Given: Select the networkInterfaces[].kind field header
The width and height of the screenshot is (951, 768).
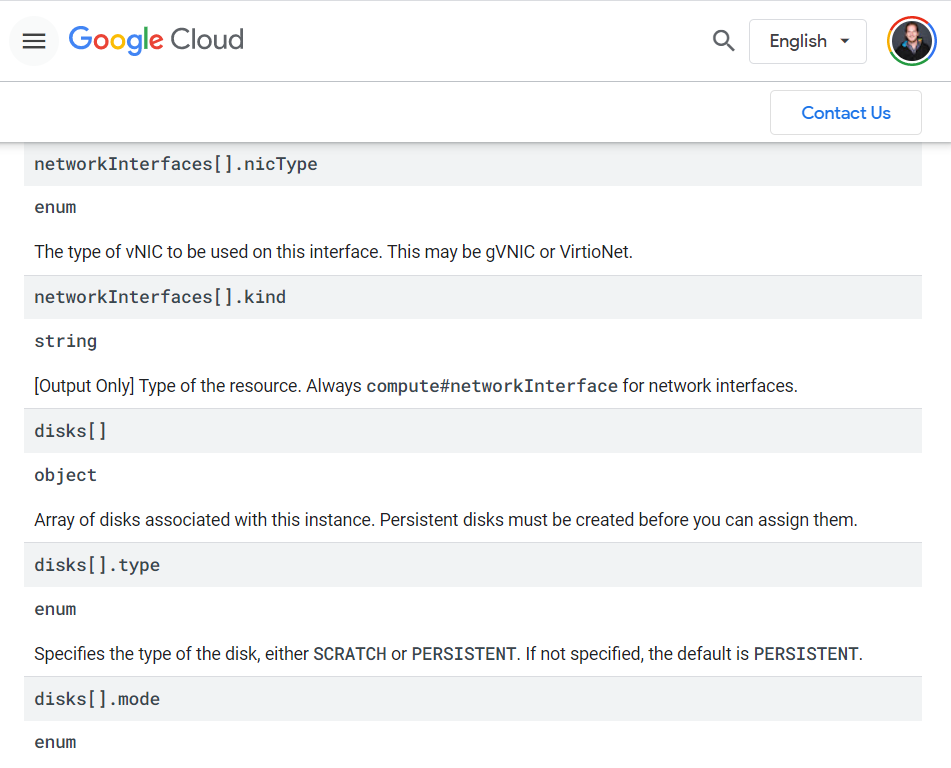Looking at the screenshot, I should [472, 297].
